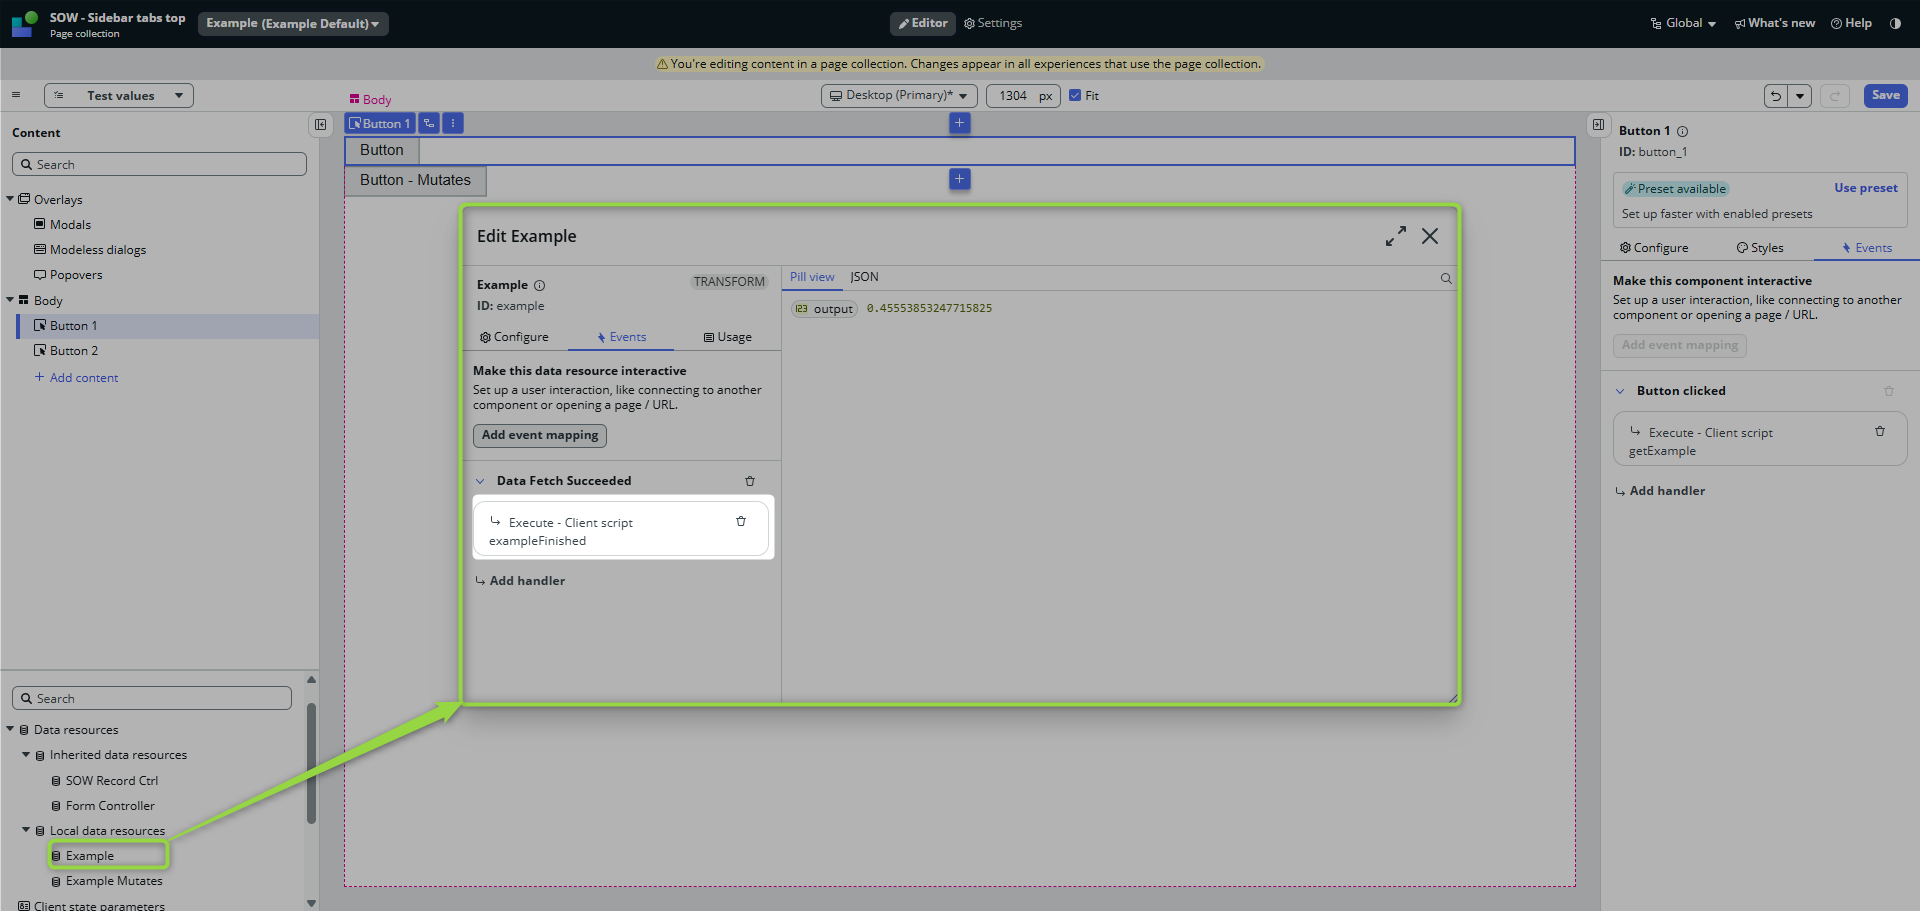1920x911 pixels.
Task: Collapse the left content panel
Action: [x=320, y=125]
